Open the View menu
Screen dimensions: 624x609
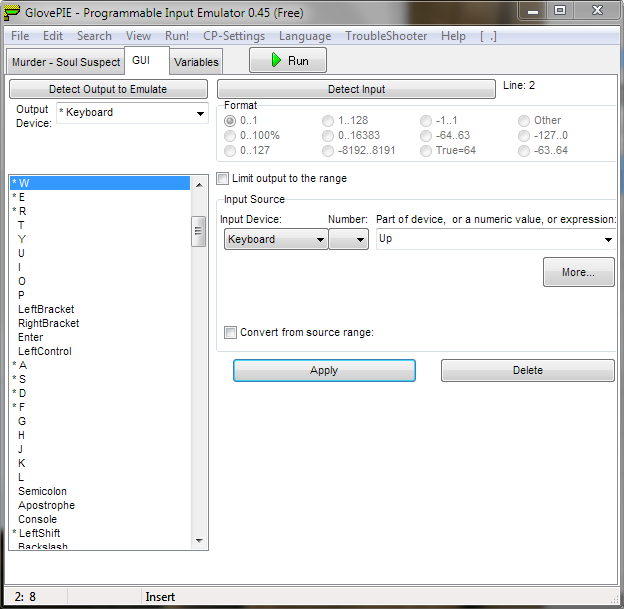138,36
